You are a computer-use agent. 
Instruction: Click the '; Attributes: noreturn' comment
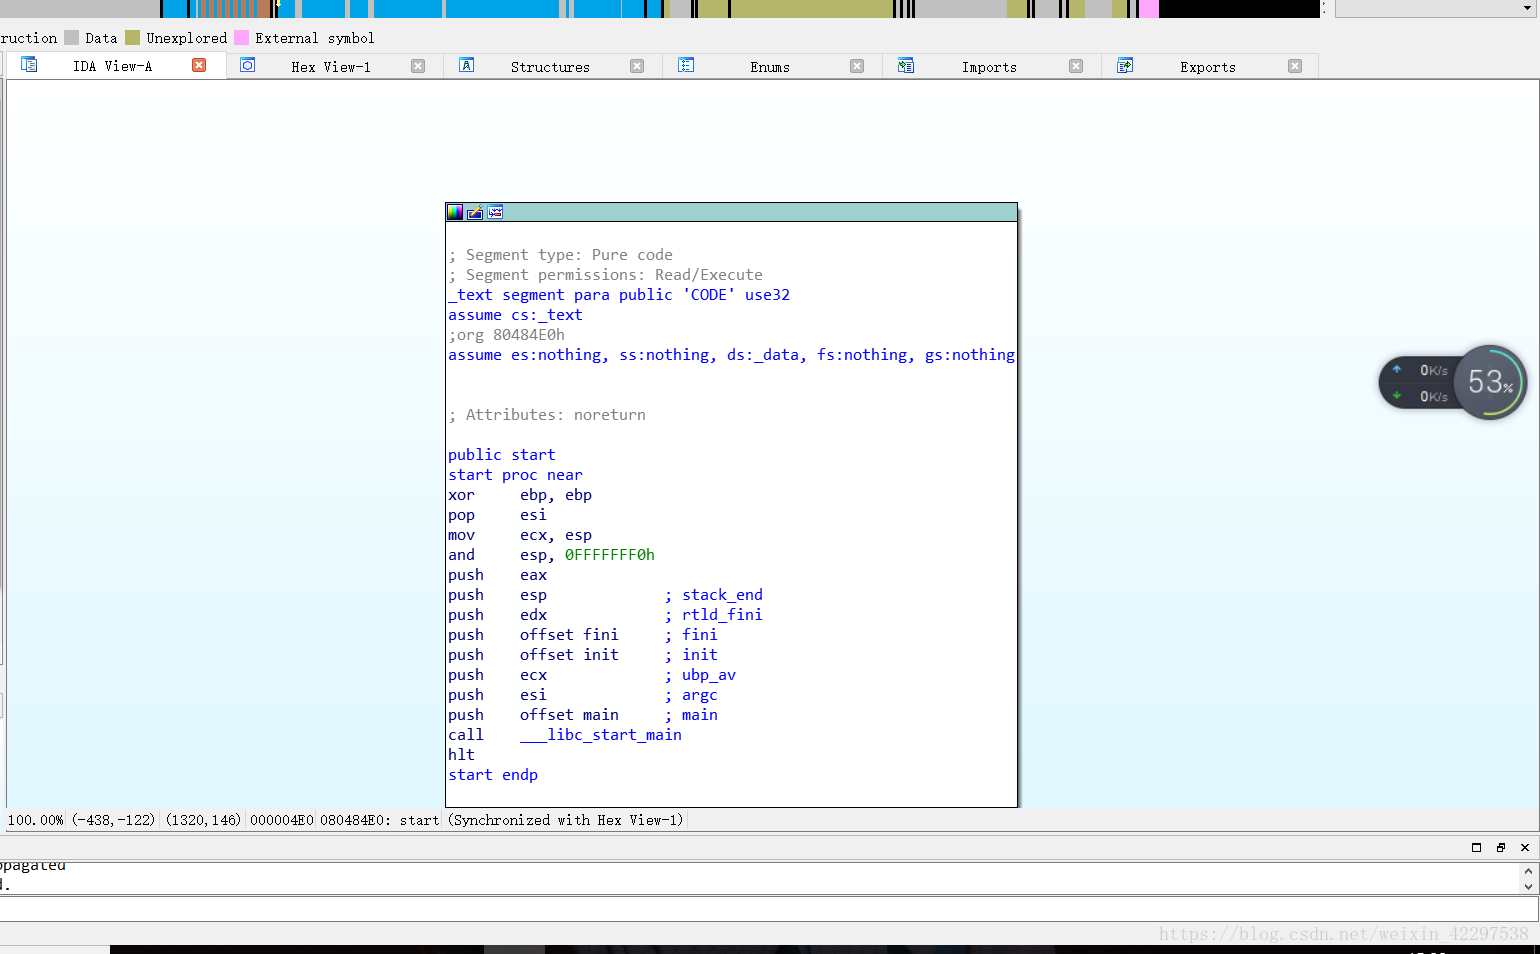coord(547,415)
